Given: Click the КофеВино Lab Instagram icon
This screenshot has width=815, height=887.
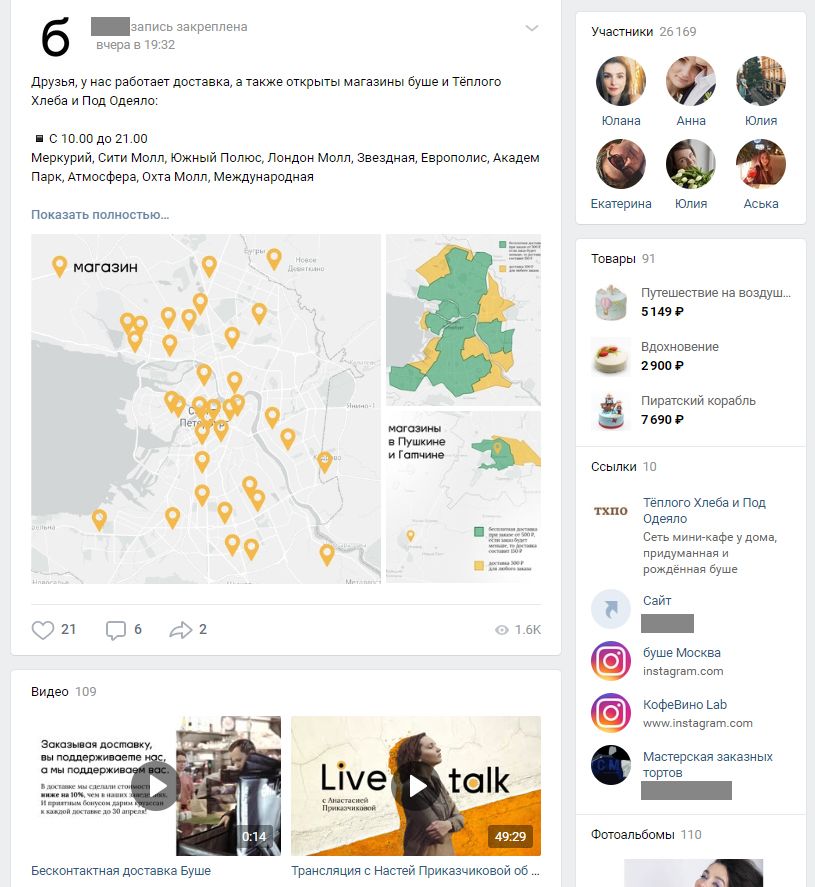Looking at the screenshot, I should [611, 713].
